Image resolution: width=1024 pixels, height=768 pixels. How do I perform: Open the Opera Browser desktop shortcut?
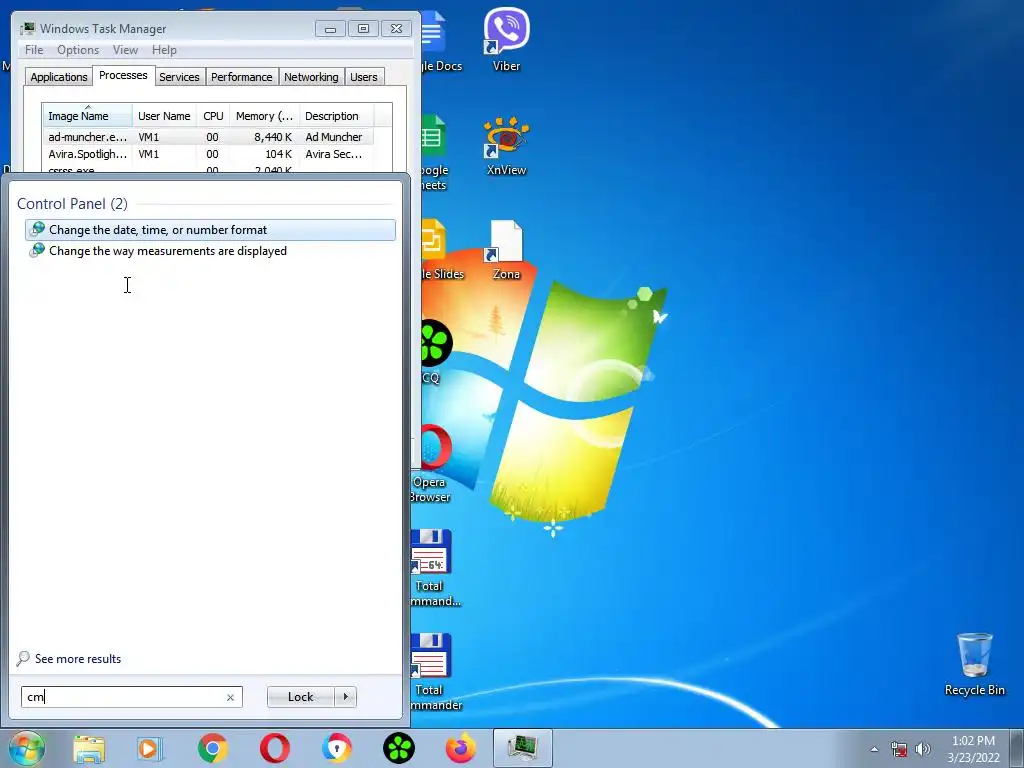pyautogui.click(x=431, y=464)
